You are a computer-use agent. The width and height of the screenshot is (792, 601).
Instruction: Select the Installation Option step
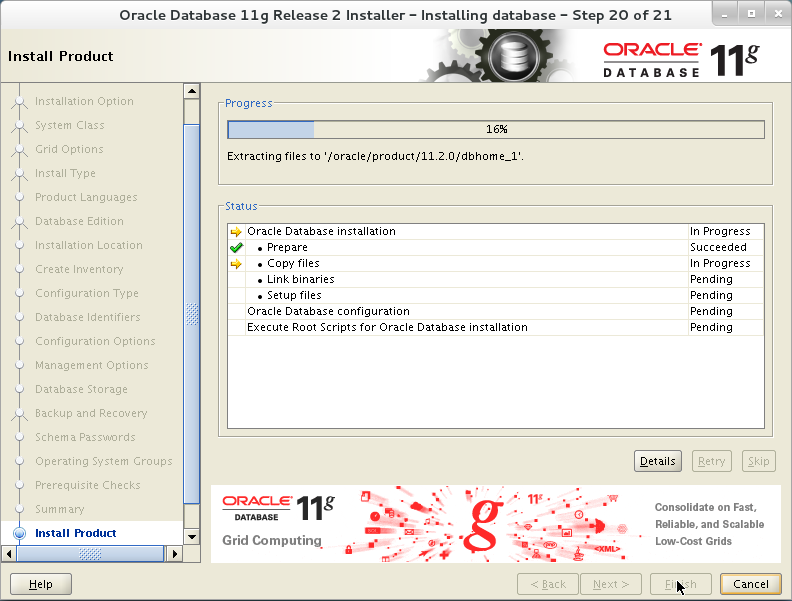tap(84, 101)
